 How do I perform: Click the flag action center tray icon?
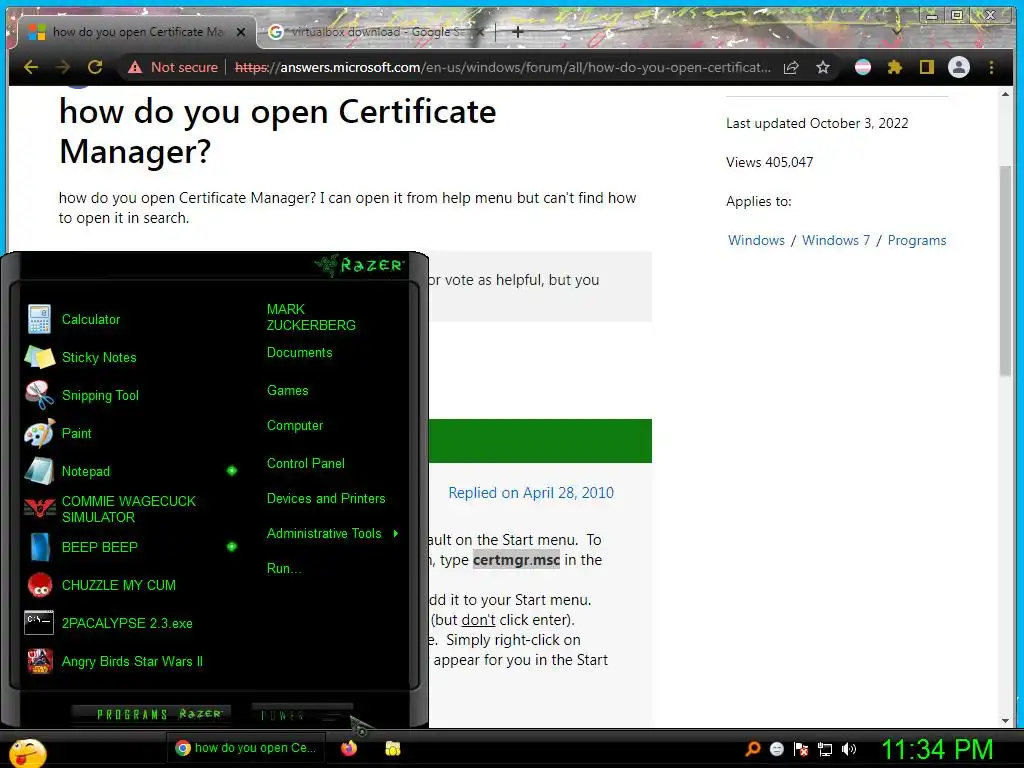pos(801,749)
